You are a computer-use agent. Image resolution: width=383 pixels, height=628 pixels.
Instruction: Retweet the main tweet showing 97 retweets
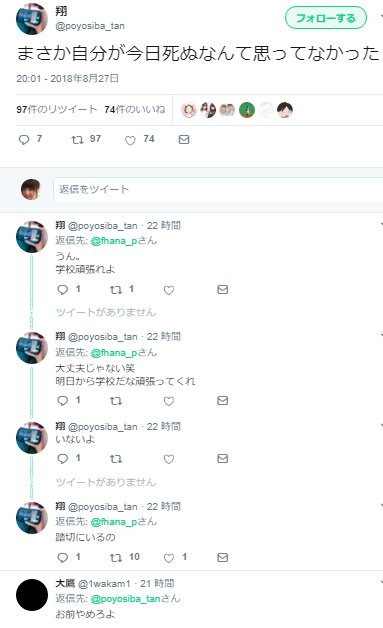coord(77,139)
